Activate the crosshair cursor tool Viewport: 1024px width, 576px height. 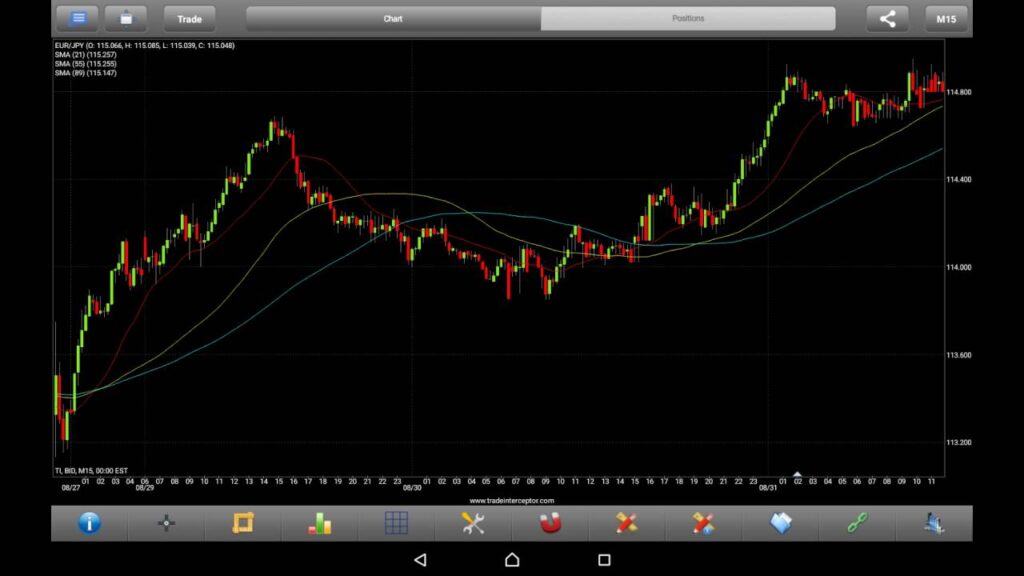pos(166,523)
